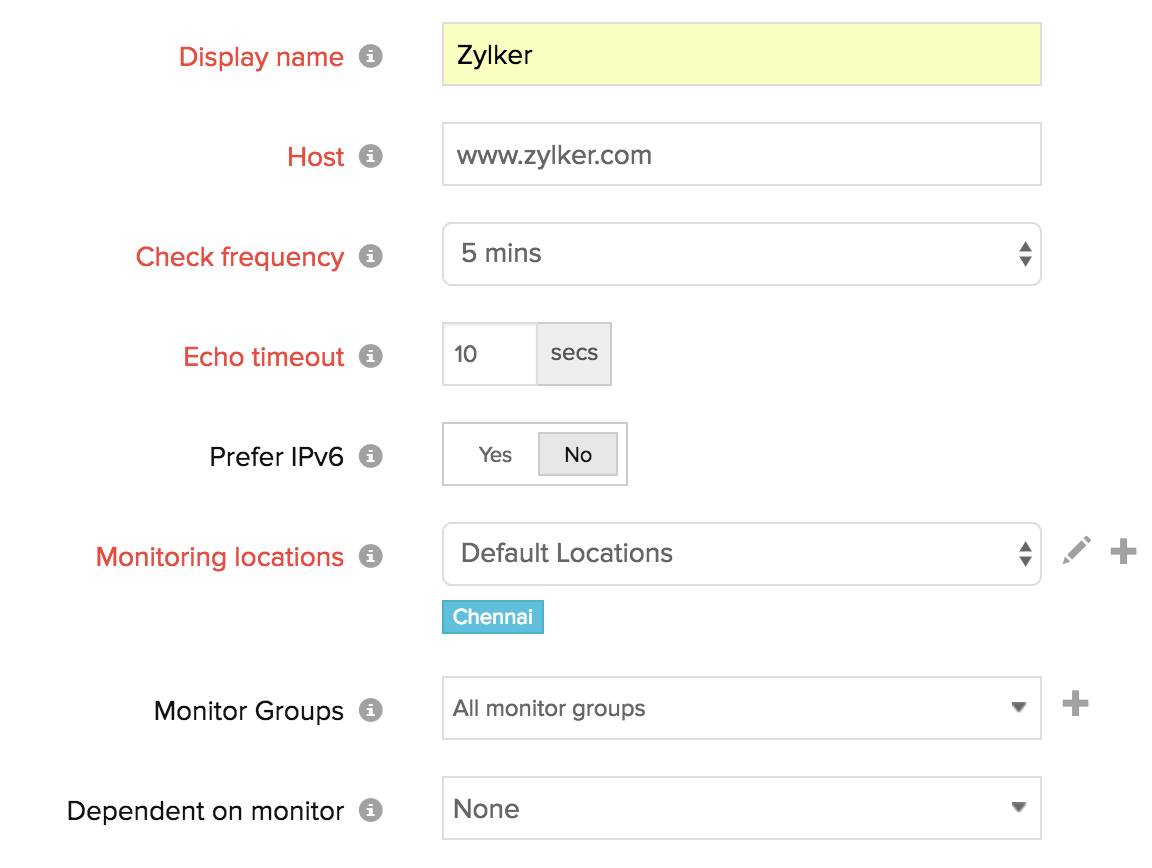Expand the All monitor groups dropdown
The width and height of the screenshot is (1152, 868).
pyautogui.click(x=741, y=709)
